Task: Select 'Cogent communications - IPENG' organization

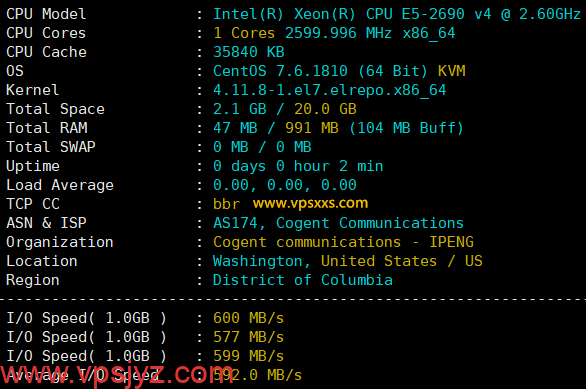Action: click(343, 242)
